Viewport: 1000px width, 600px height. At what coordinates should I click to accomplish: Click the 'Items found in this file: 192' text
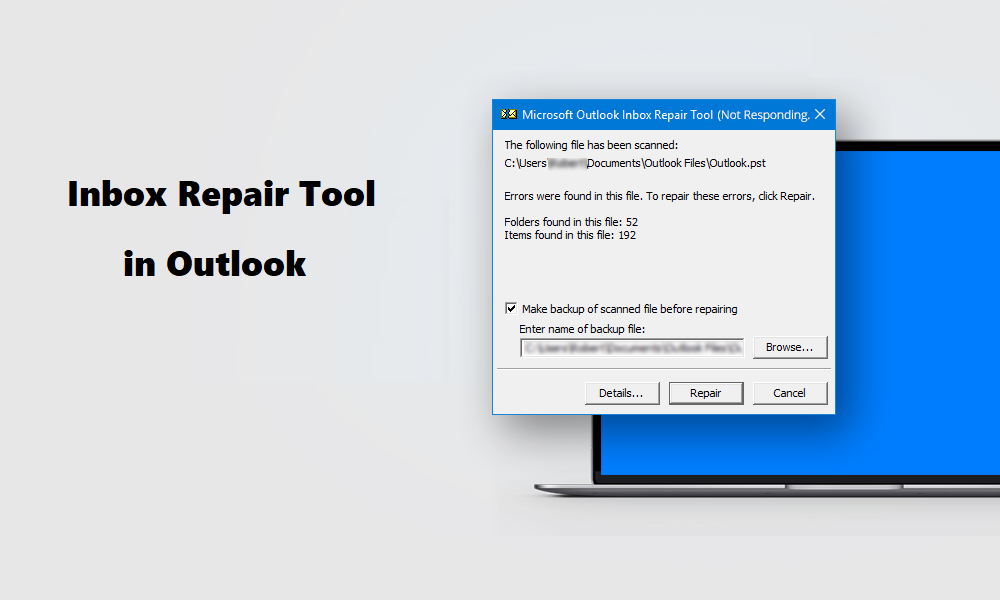570,235
